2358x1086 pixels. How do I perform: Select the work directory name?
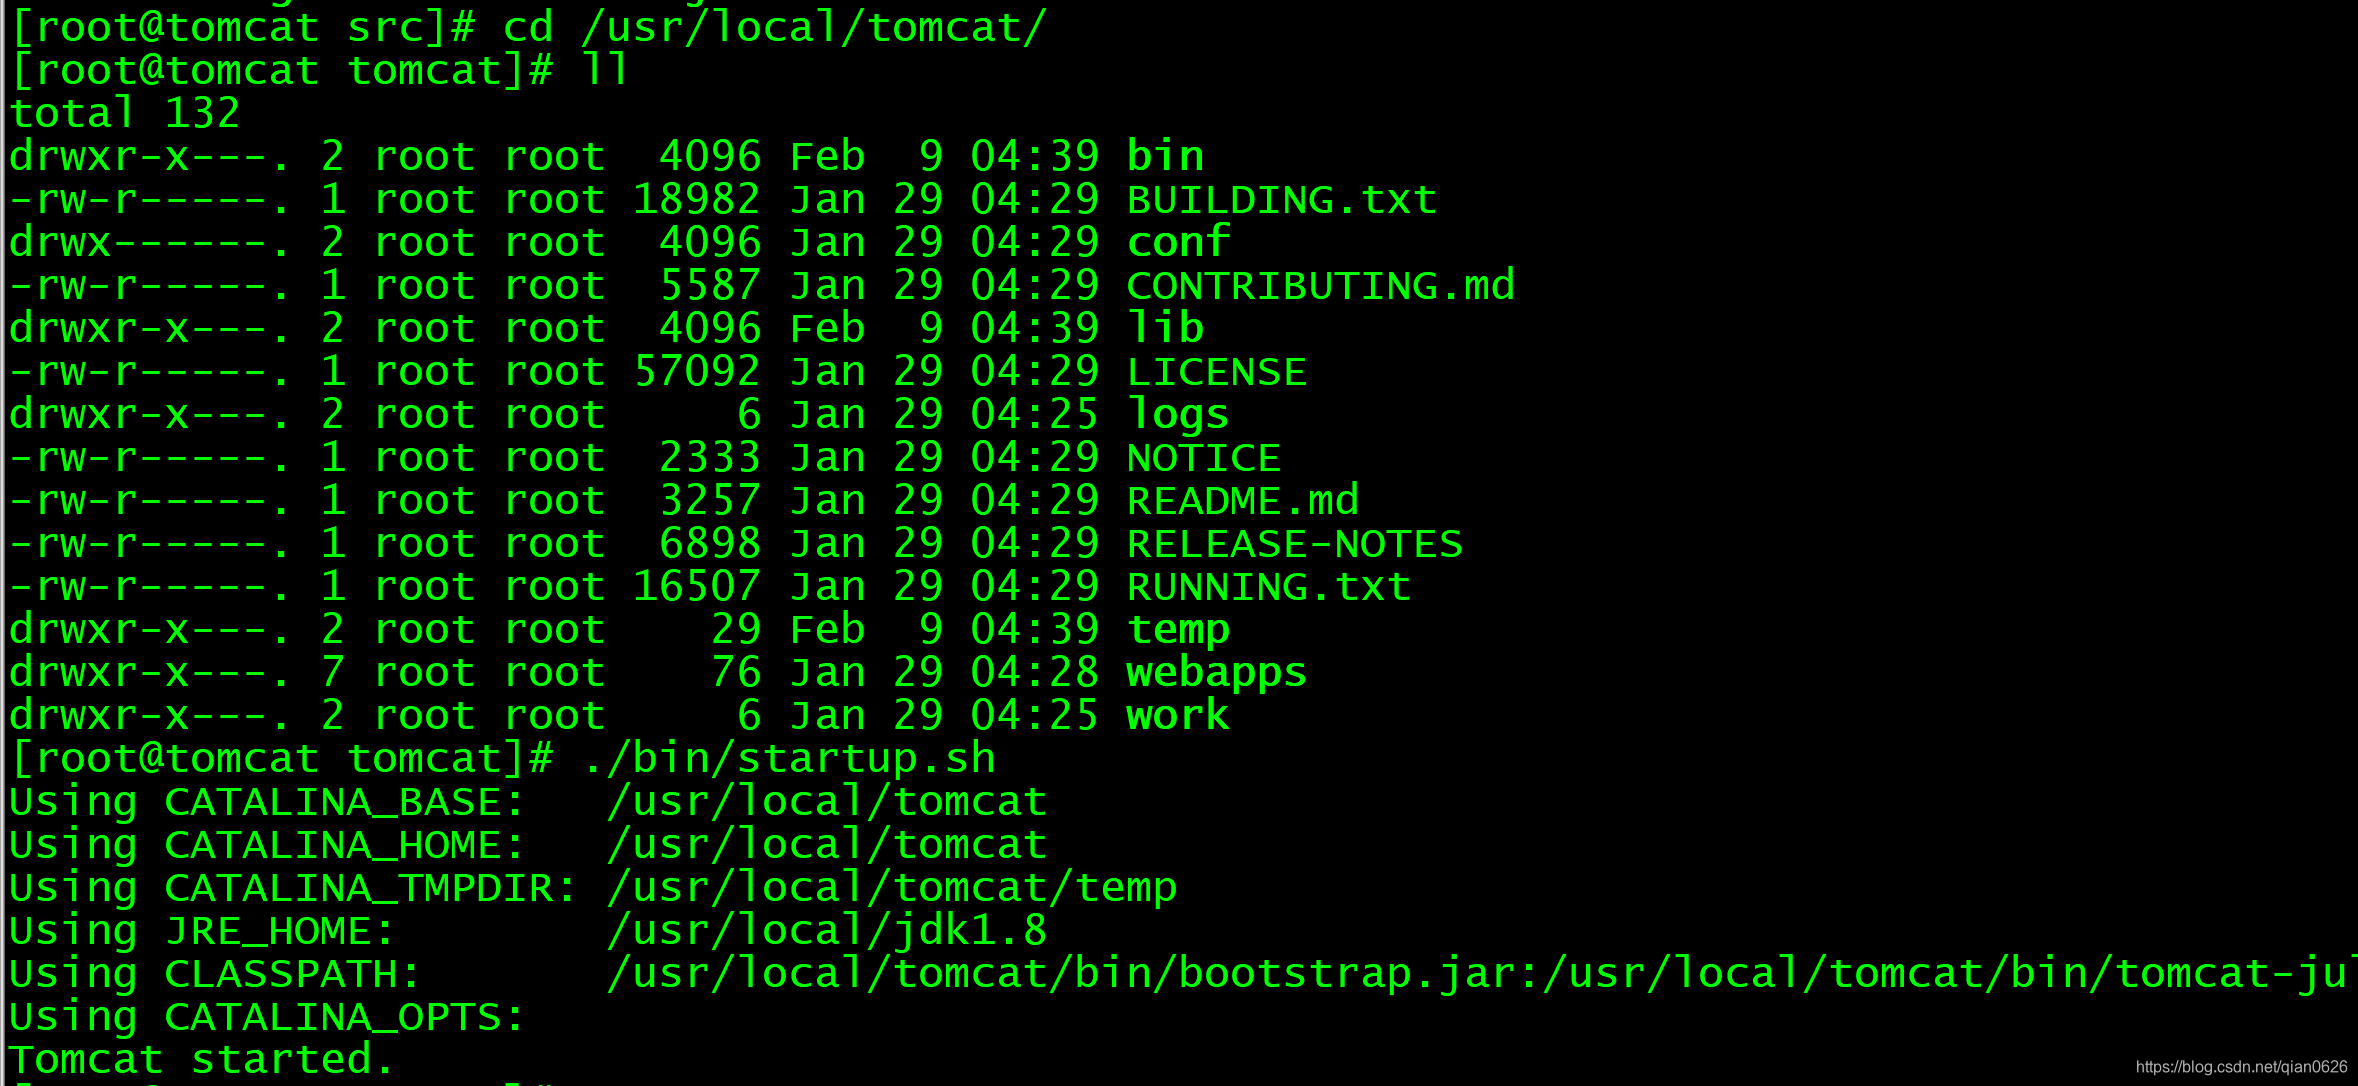tap(1178, 715)
